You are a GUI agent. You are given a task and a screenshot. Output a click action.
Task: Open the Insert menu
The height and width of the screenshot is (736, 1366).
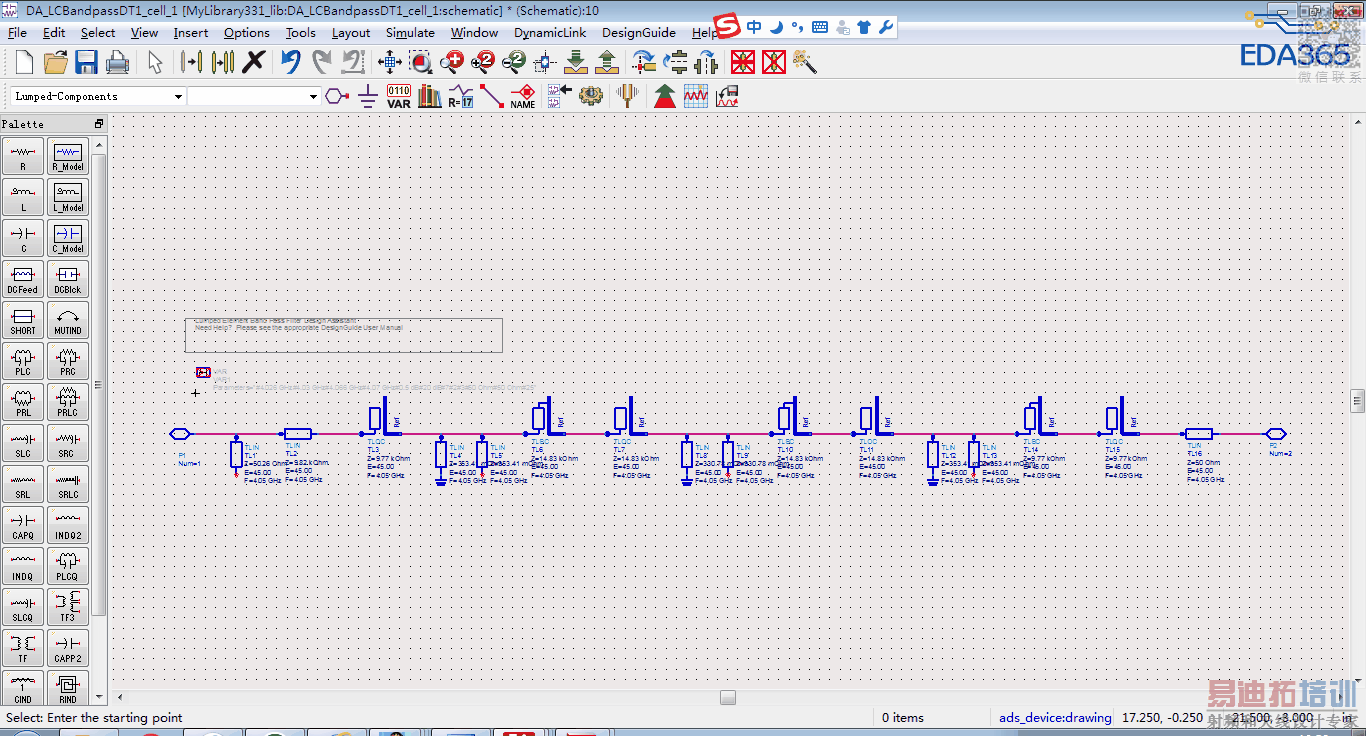click(x=191, y=32)
